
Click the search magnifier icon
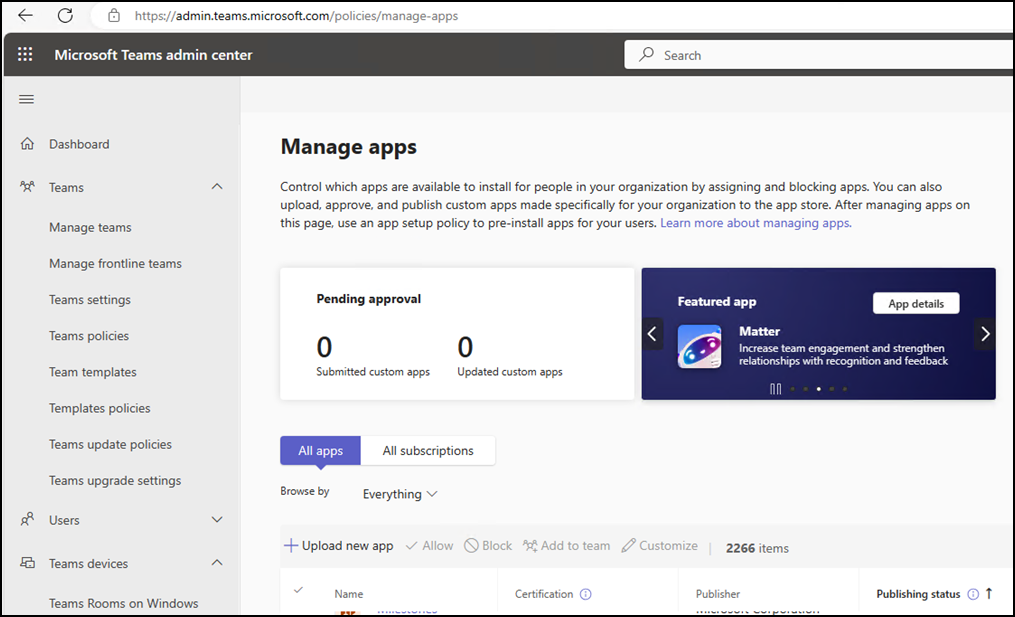(x=646, y=55)
